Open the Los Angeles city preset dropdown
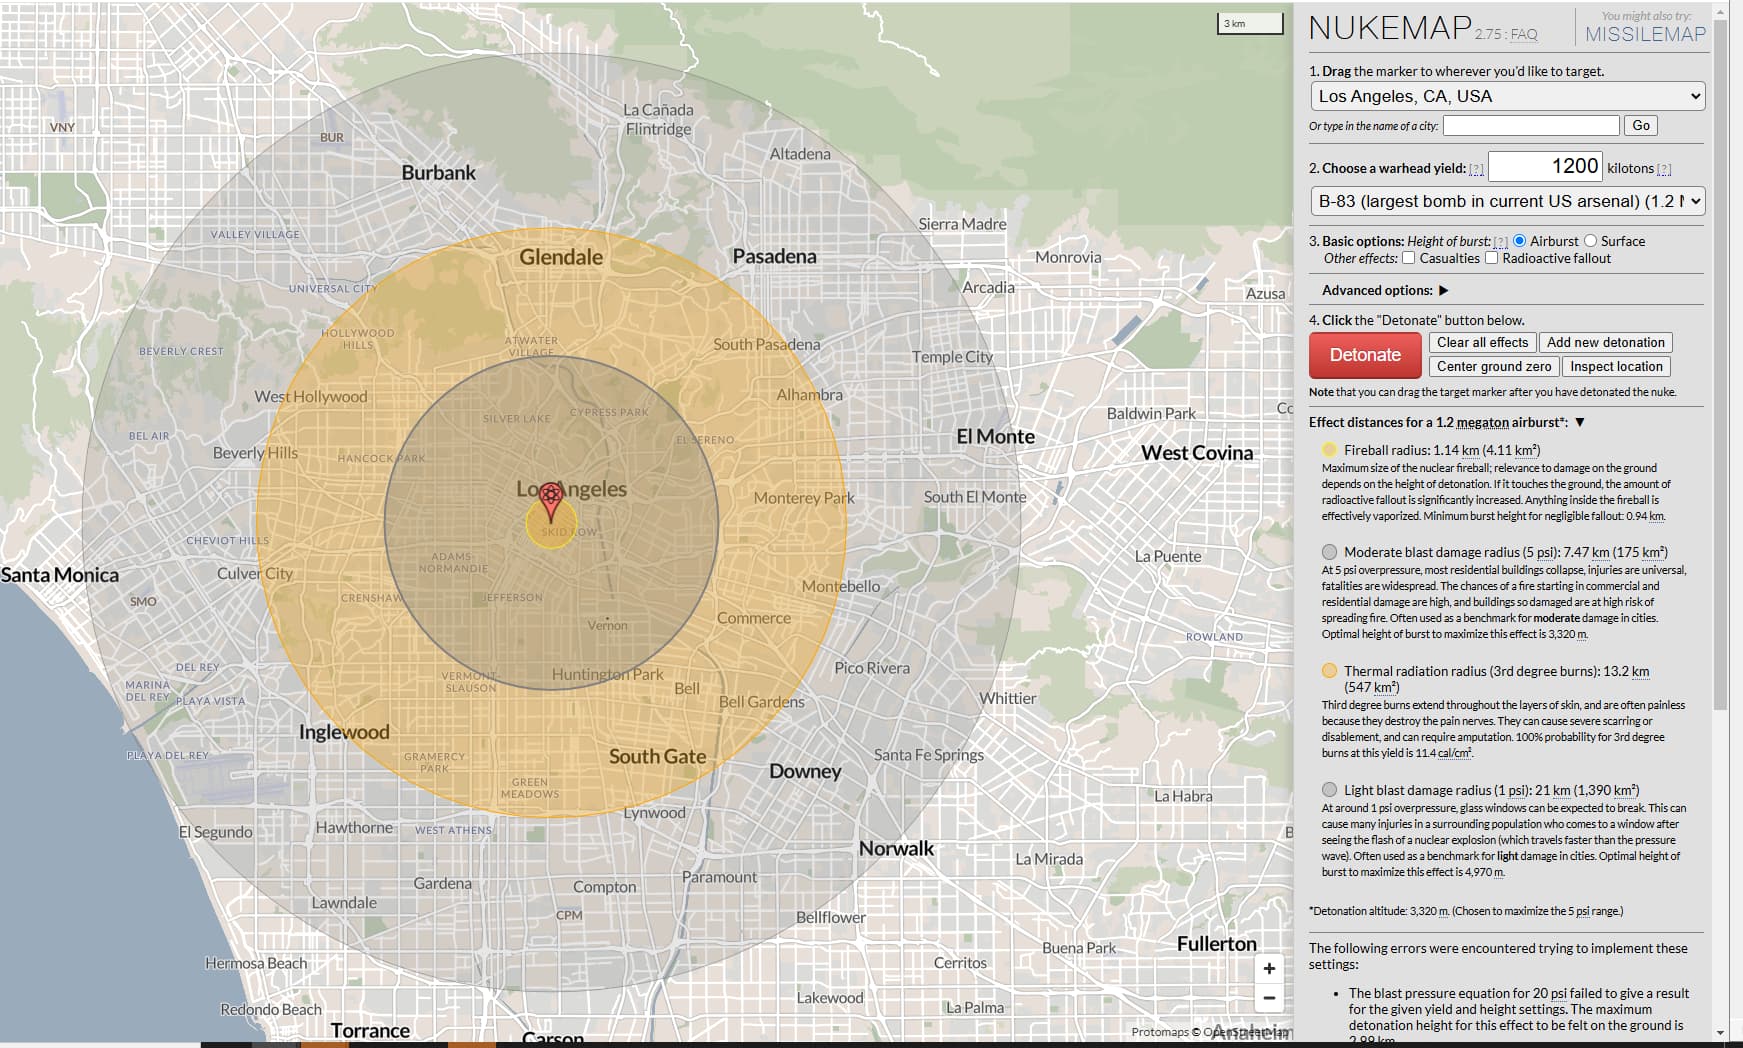The height and width of the screenshot is (1048, 1743). 1507,96
